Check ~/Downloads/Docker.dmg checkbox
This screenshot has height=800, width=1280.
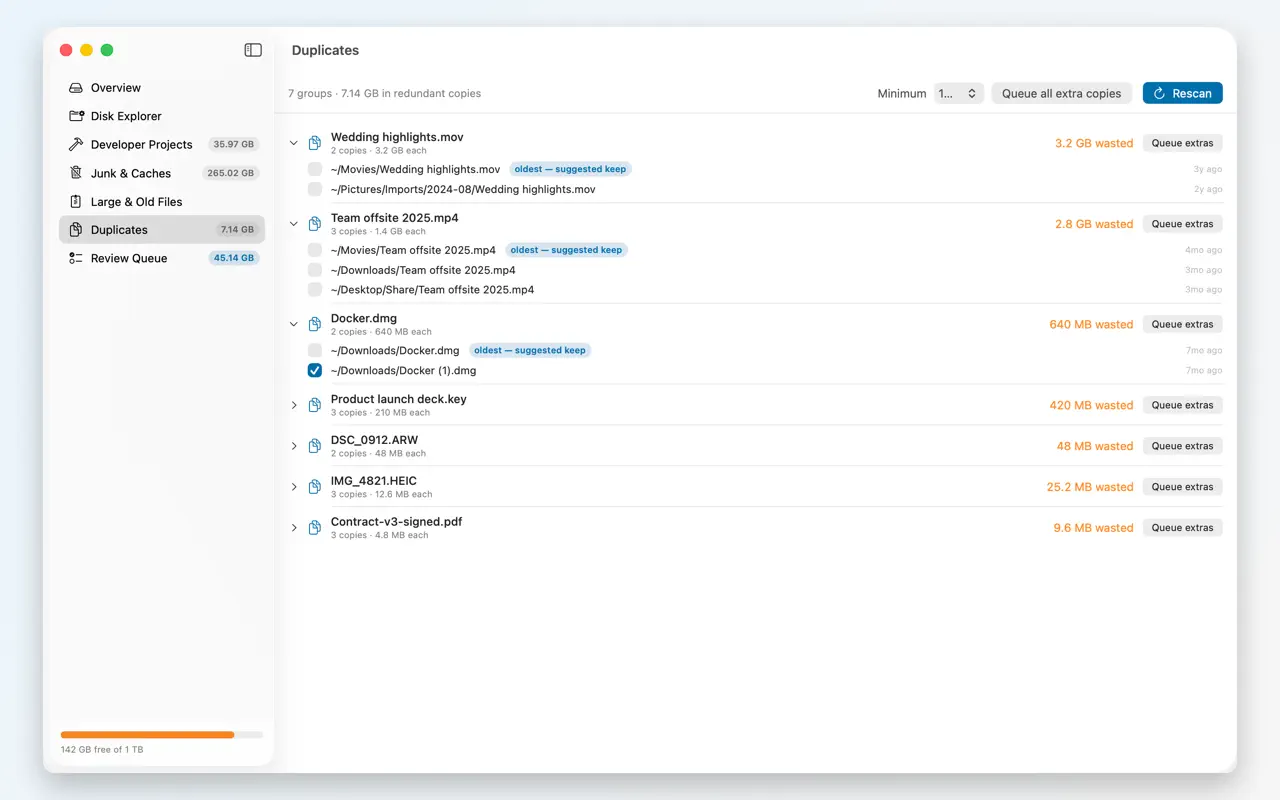point(315,350)
